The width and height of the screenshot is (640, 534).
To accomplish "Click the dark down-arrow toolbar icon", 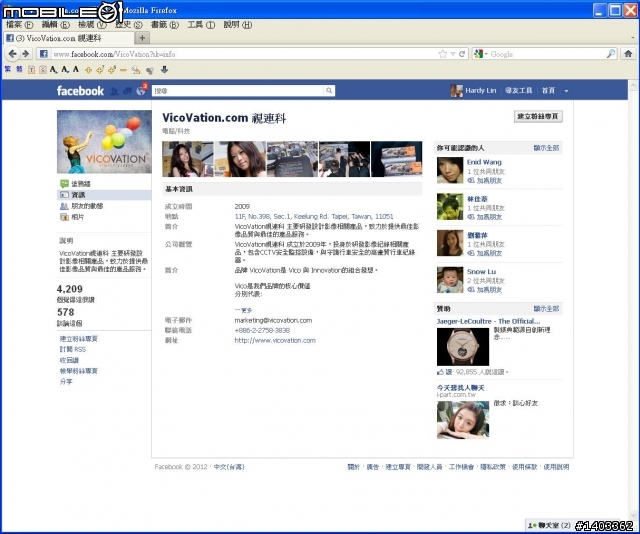I will [x=164, y=70].
